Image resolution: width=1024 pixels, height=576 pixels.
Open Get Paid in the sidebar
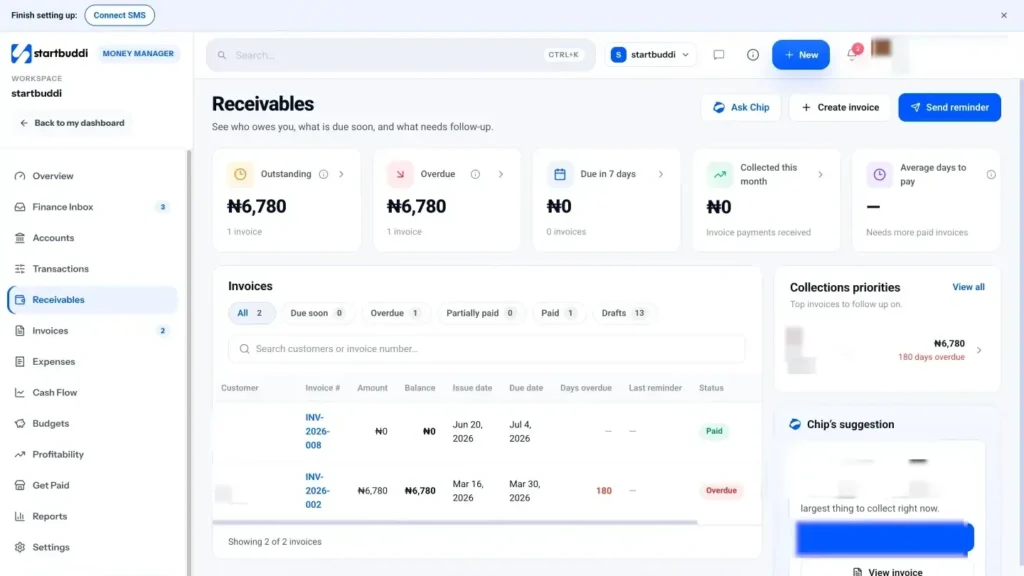(92, 485)
